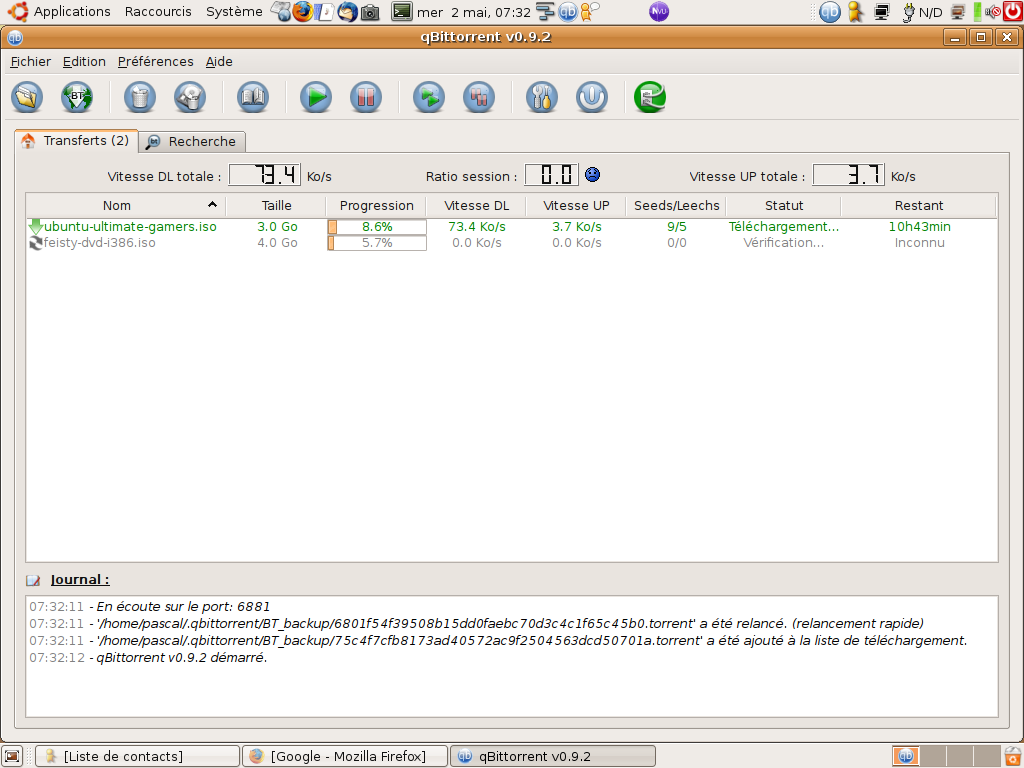The image size is (1024, 768).
Task: Launch Firefox from the top panel
Action: (302, 12)
